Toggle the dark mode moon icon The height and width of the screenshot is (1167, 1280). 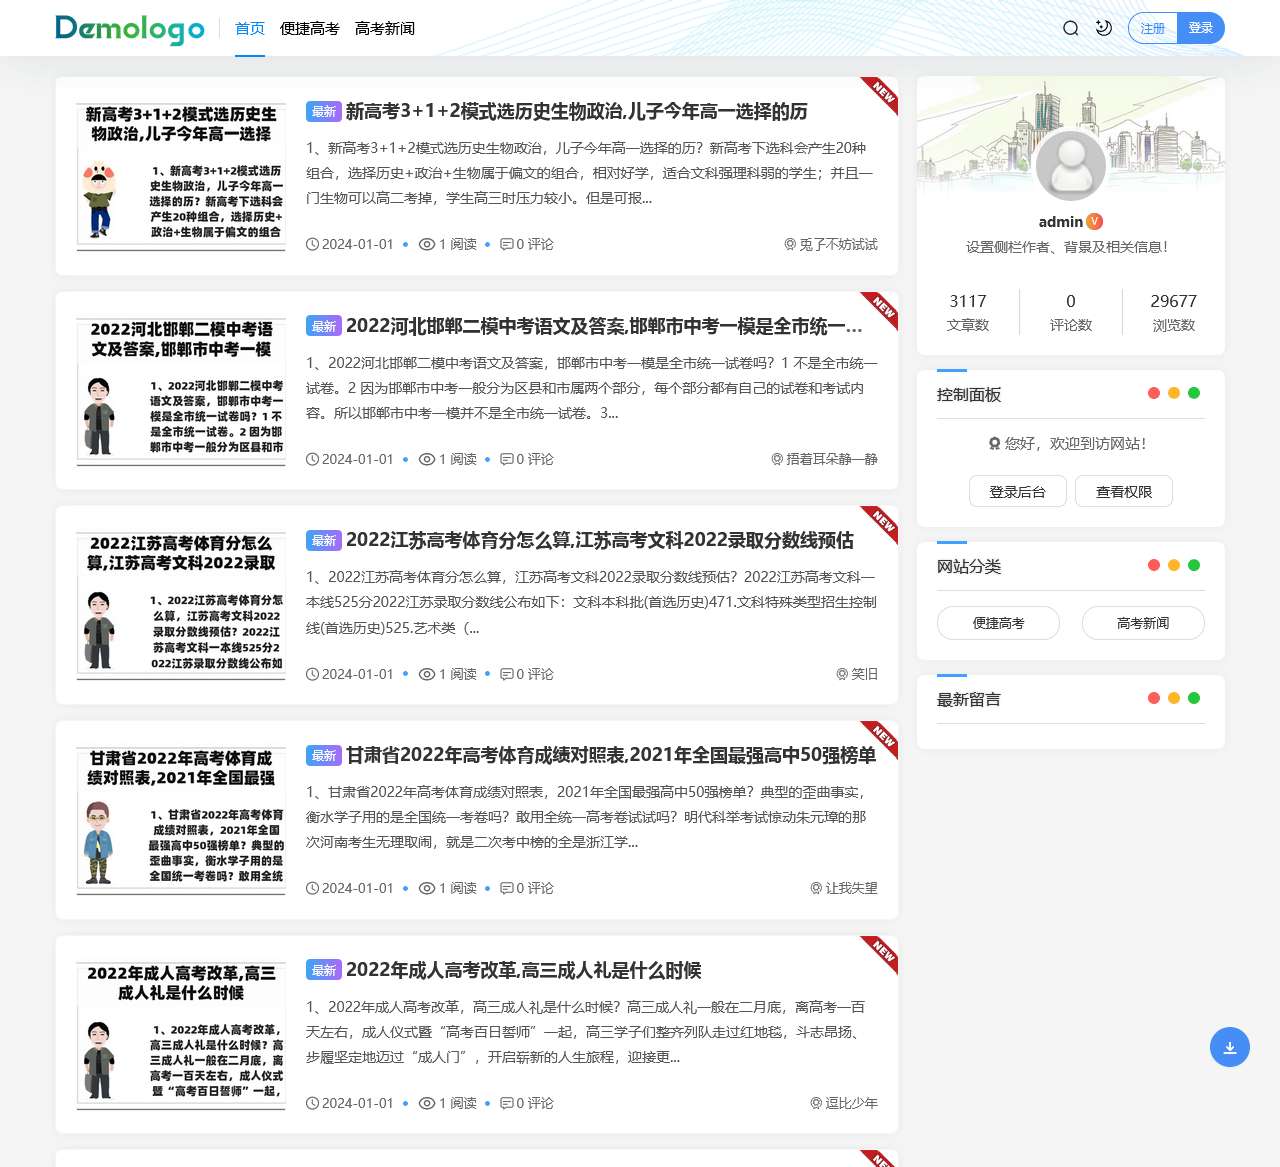point(1104,28)
